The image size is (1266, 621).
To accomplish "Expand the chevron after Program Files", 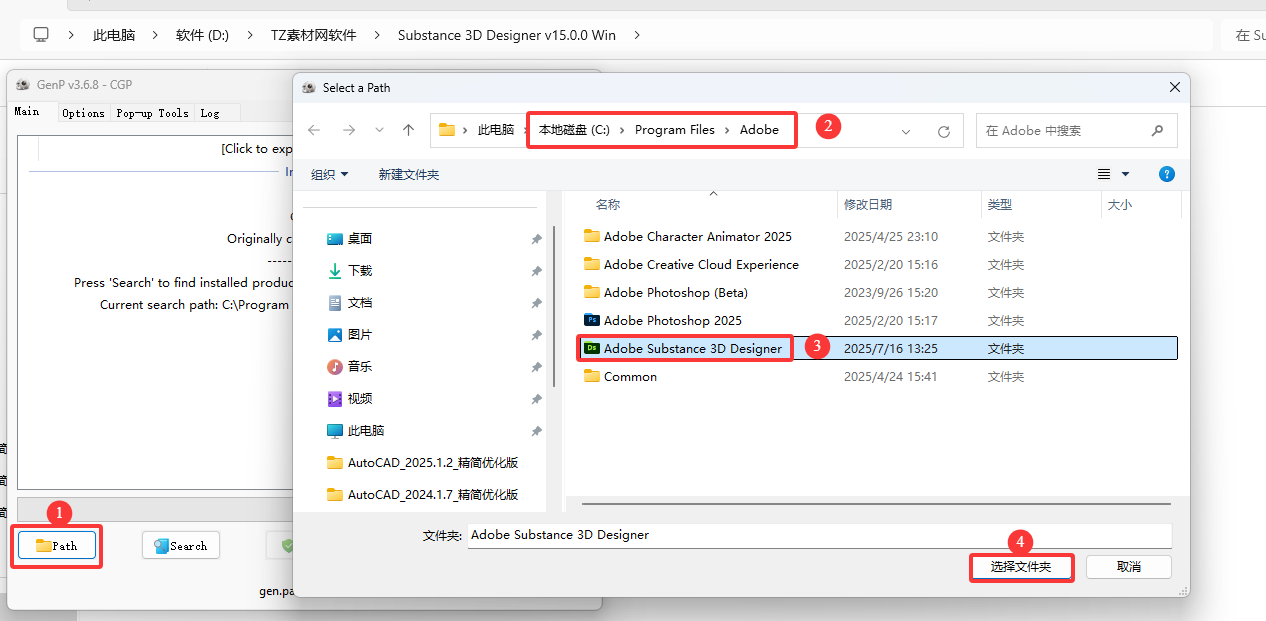I will pos(727,130).
